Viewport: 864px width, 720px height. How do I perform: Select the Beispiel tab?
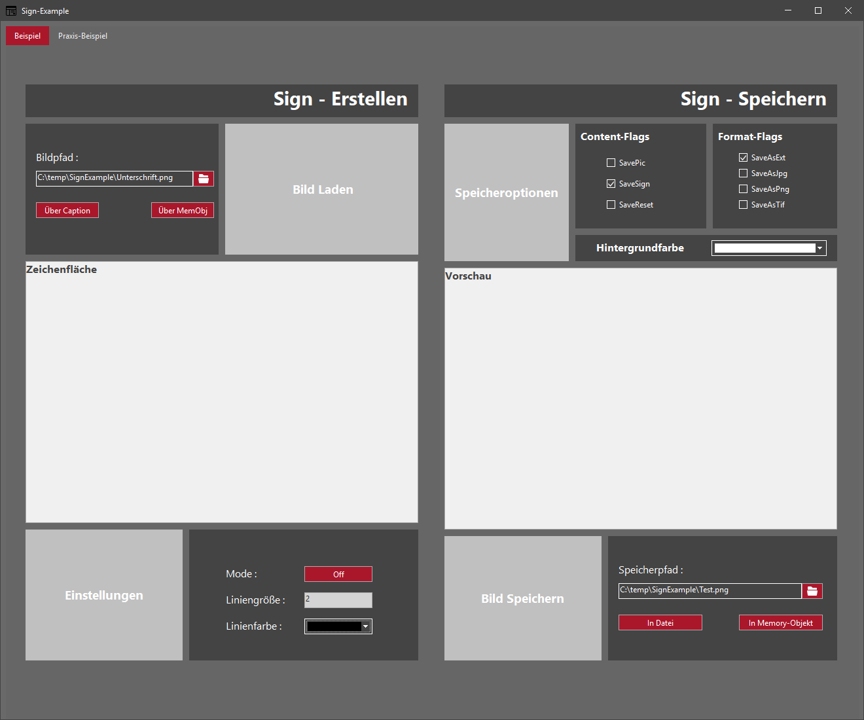pyautogui.click(x=27, y=36)
